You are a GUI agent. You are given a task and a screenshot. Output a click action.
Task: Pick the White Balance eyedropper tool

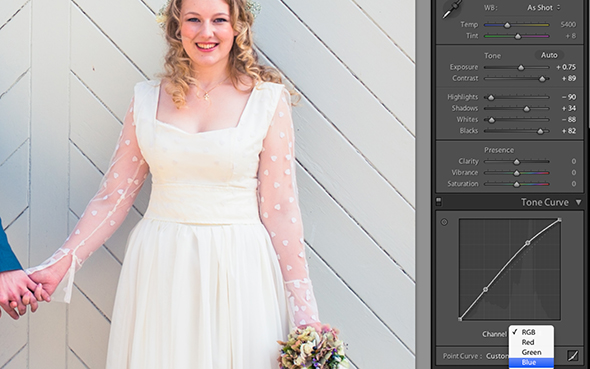(451, 9)
